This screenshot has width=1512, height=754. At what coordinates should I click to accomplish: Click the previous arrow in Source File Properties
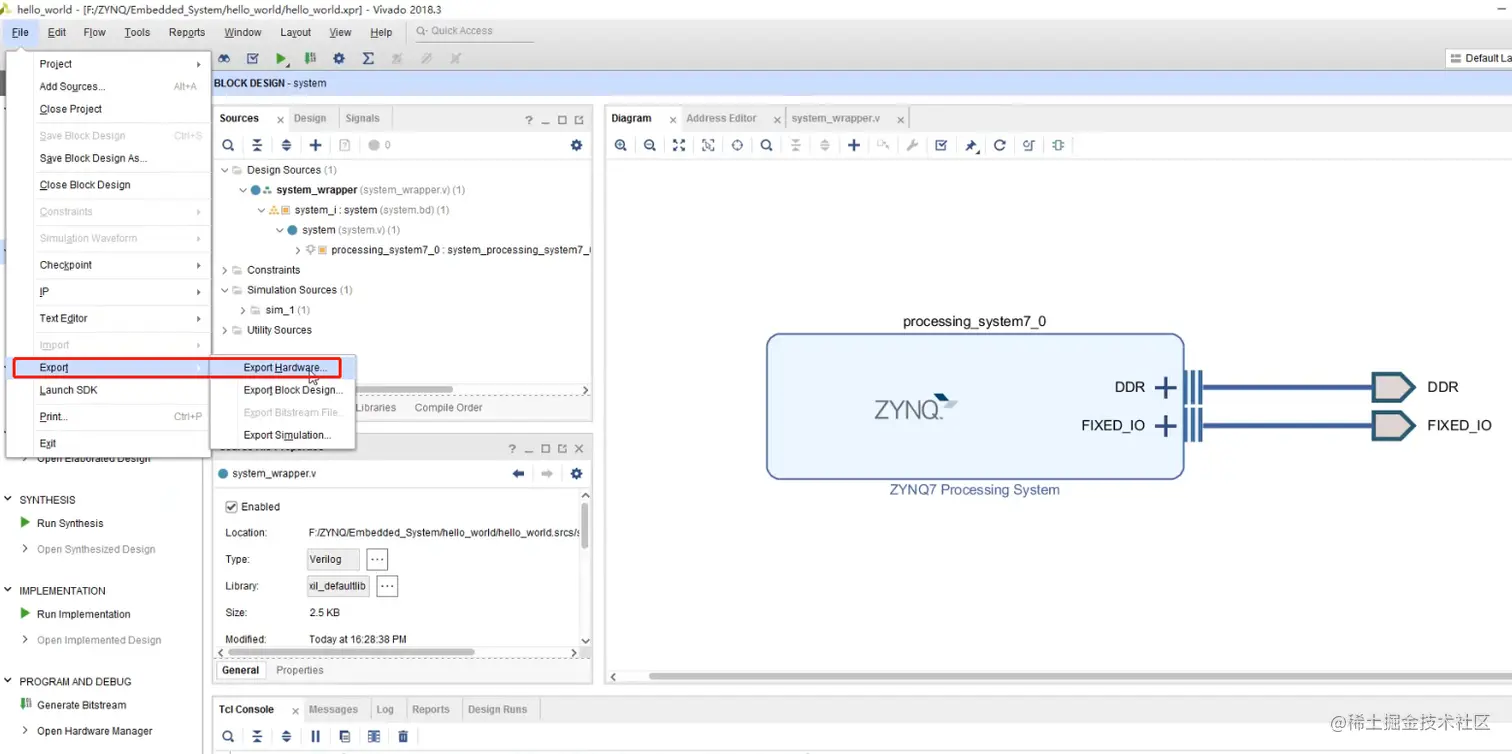518,473
